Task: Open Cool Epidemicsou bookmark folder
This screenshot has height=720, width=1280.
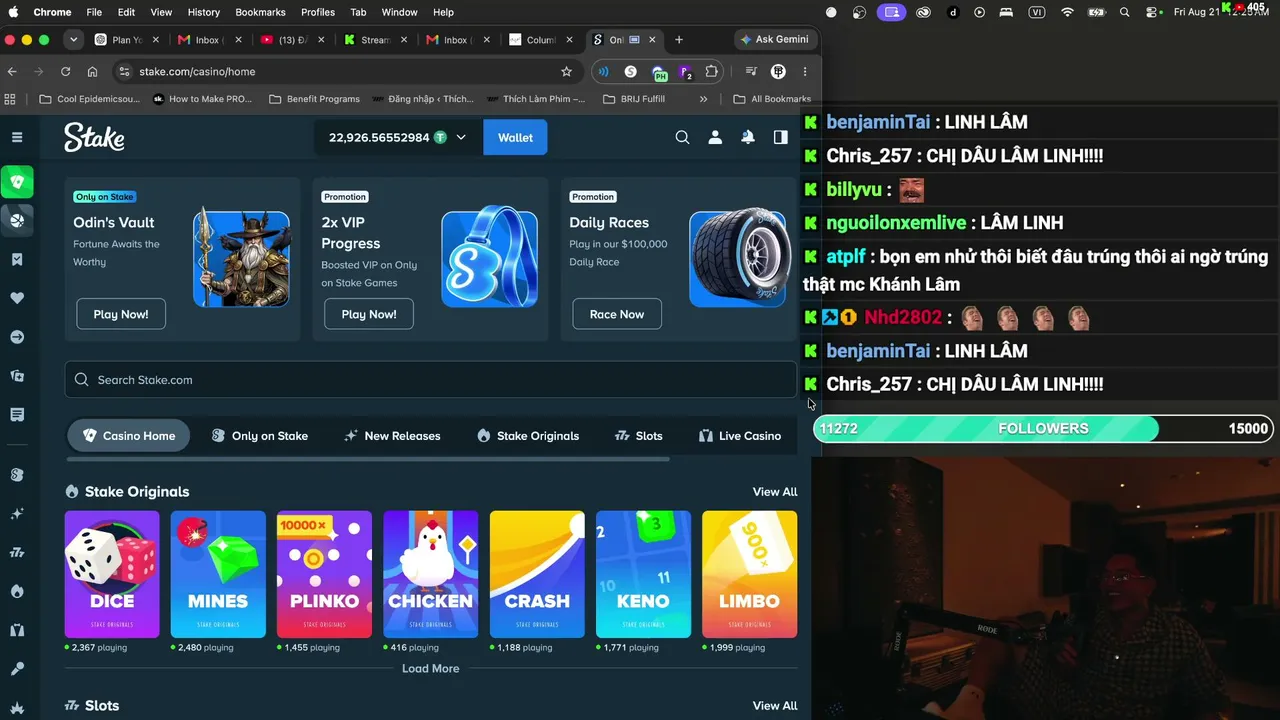Action: 90,99
